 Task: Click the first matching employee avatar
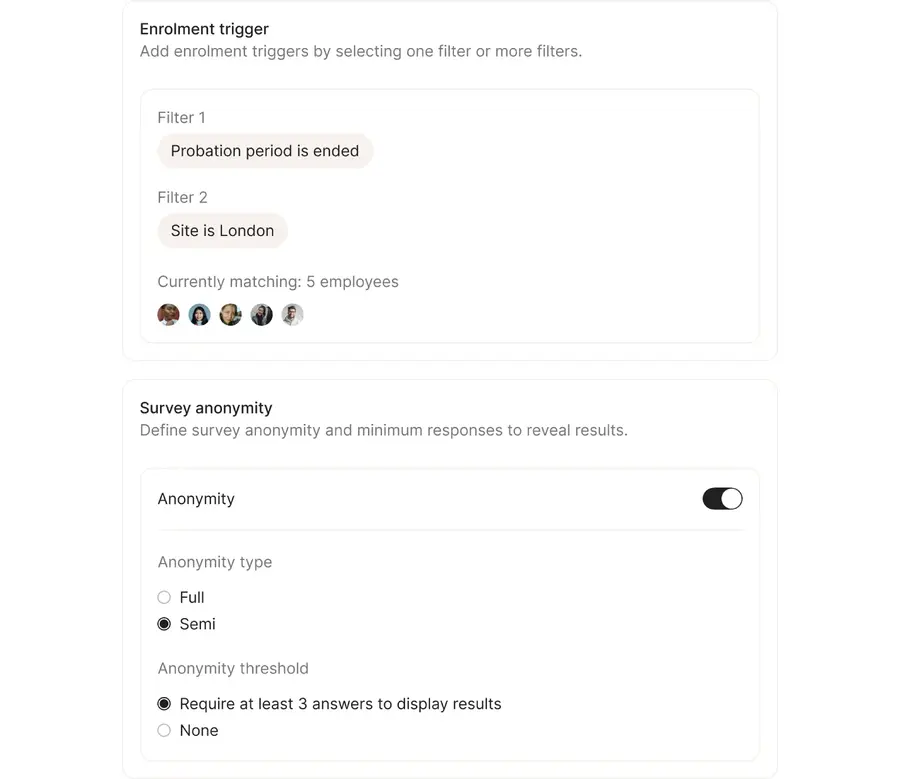pos(168,315)
